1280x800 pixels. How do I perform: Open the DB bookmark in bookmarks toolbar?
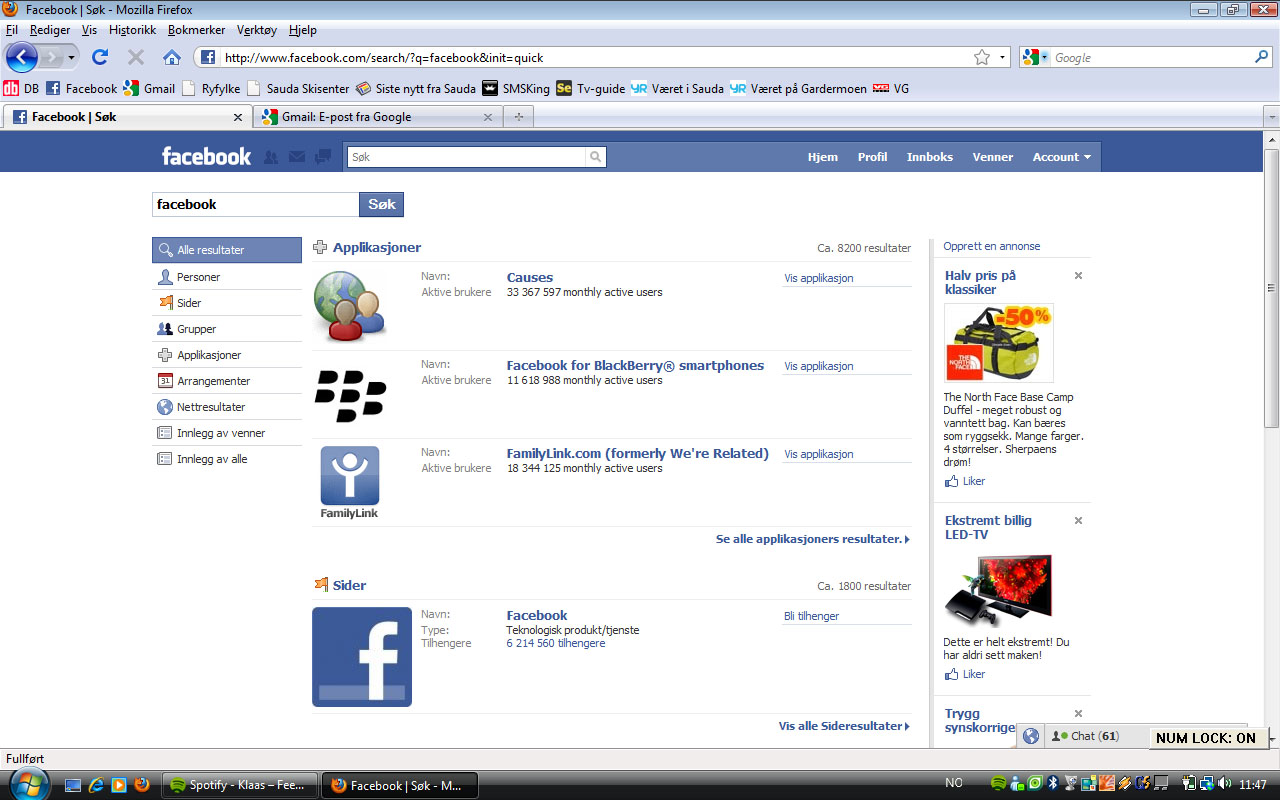click(21, 88)
